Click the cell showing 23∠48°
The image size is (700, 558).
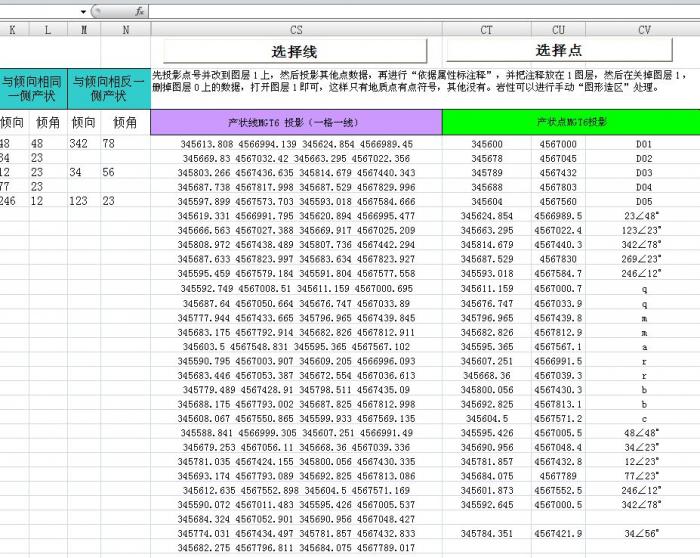pos(643,216)
